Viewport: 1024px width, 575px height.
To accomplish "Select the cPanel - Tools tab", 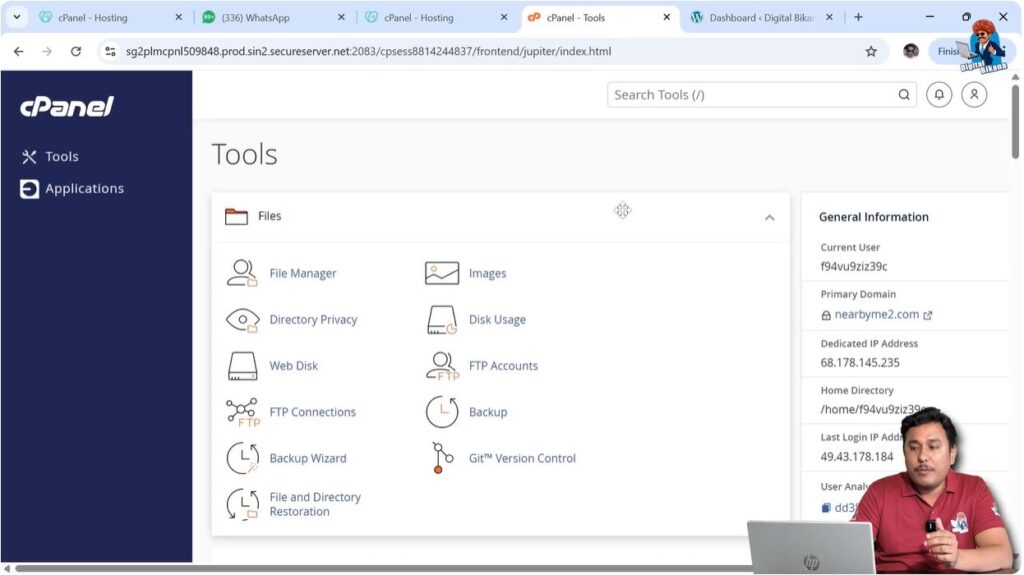I will 599,18.
